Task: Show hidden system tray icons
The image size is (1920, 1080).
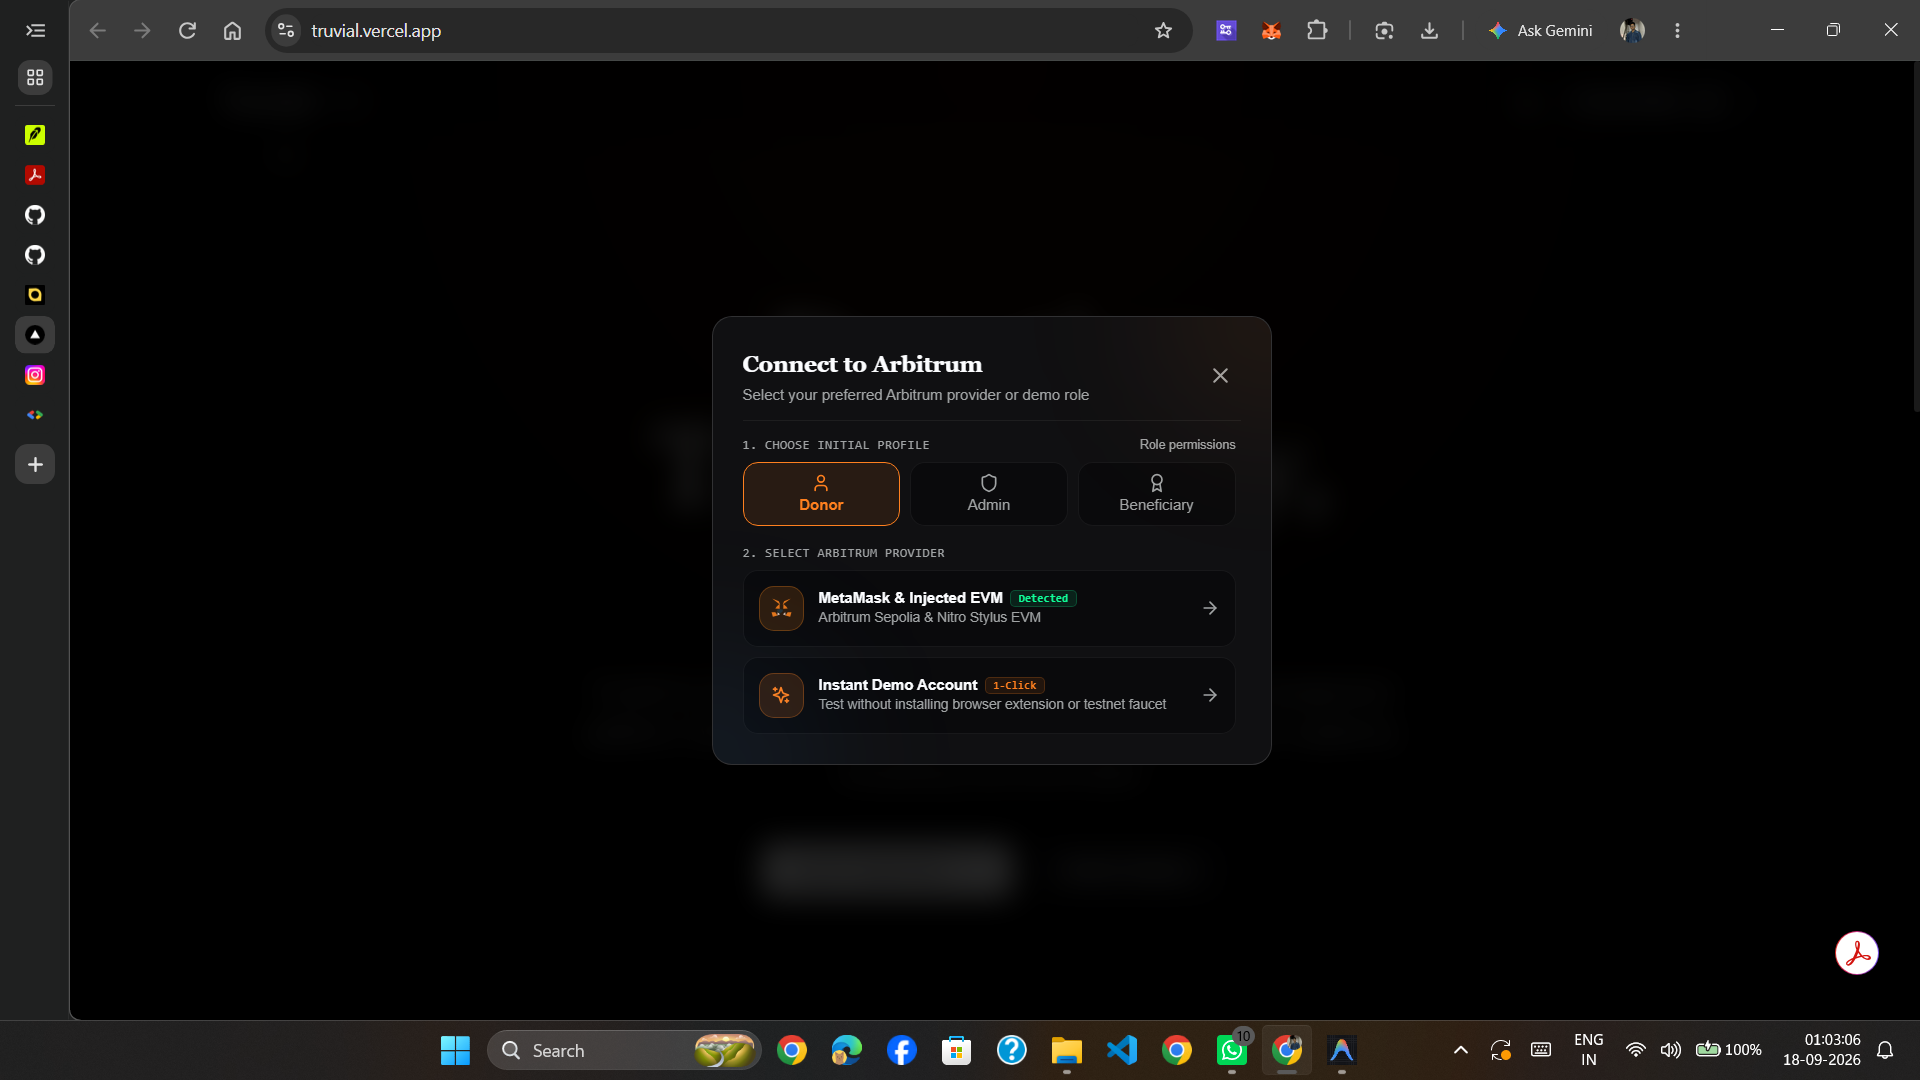Action: point(1460,1050)
